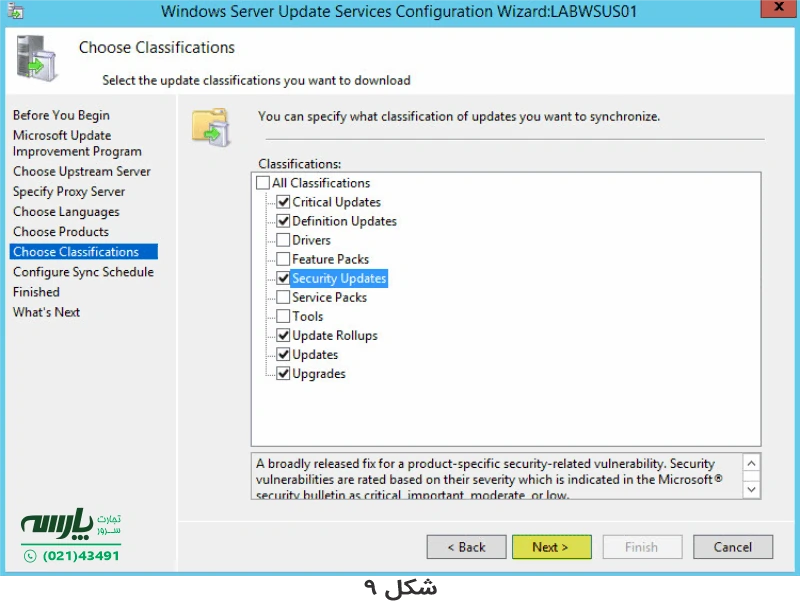Click the description box scroll down arrow

click(751, 489)
